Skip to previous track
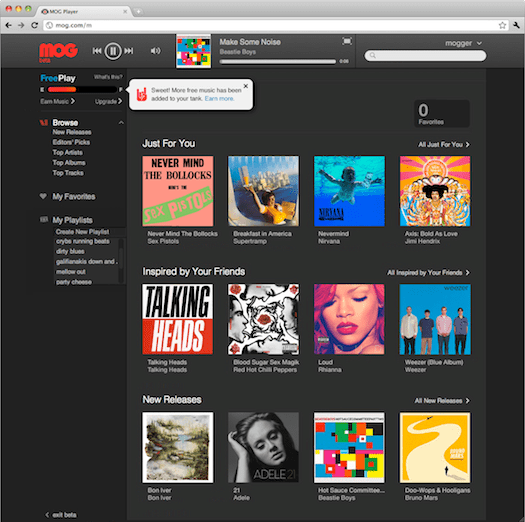 click(x=97, y=51)
